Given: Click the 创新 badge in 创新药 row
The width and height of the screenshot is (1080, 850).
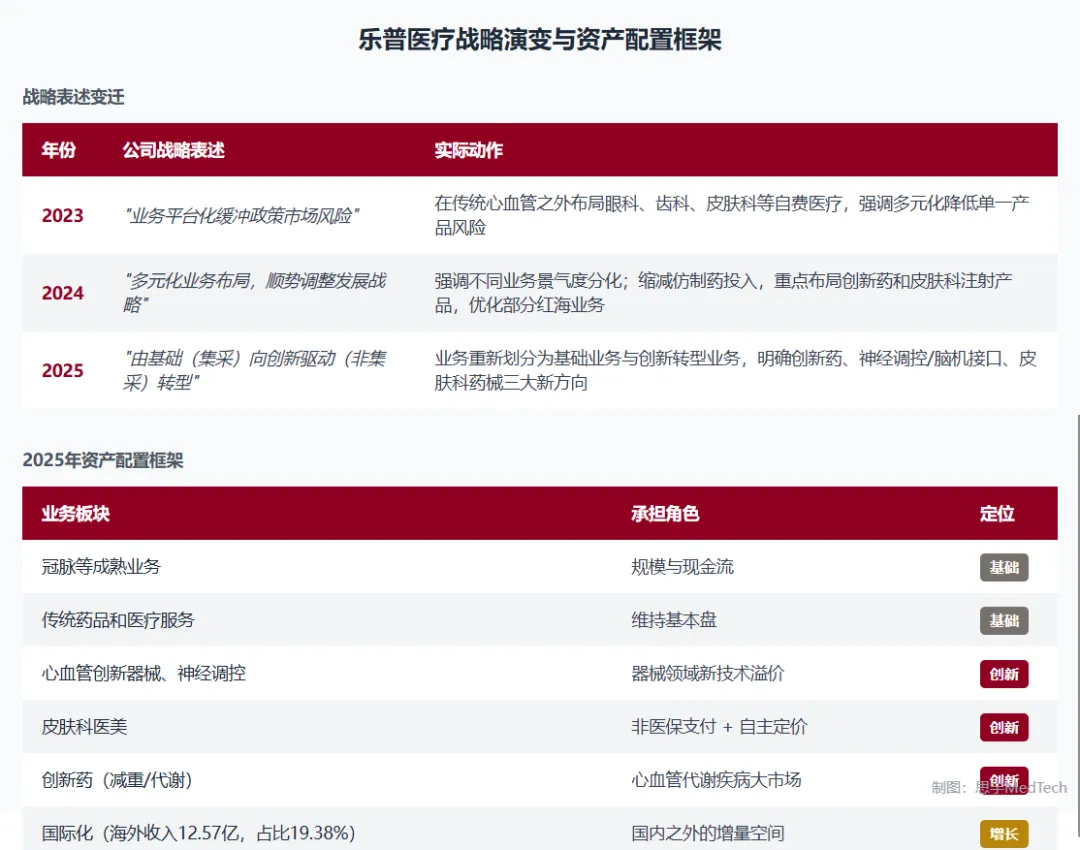Looking at the screenshot, I should [x=1004, y=780].
